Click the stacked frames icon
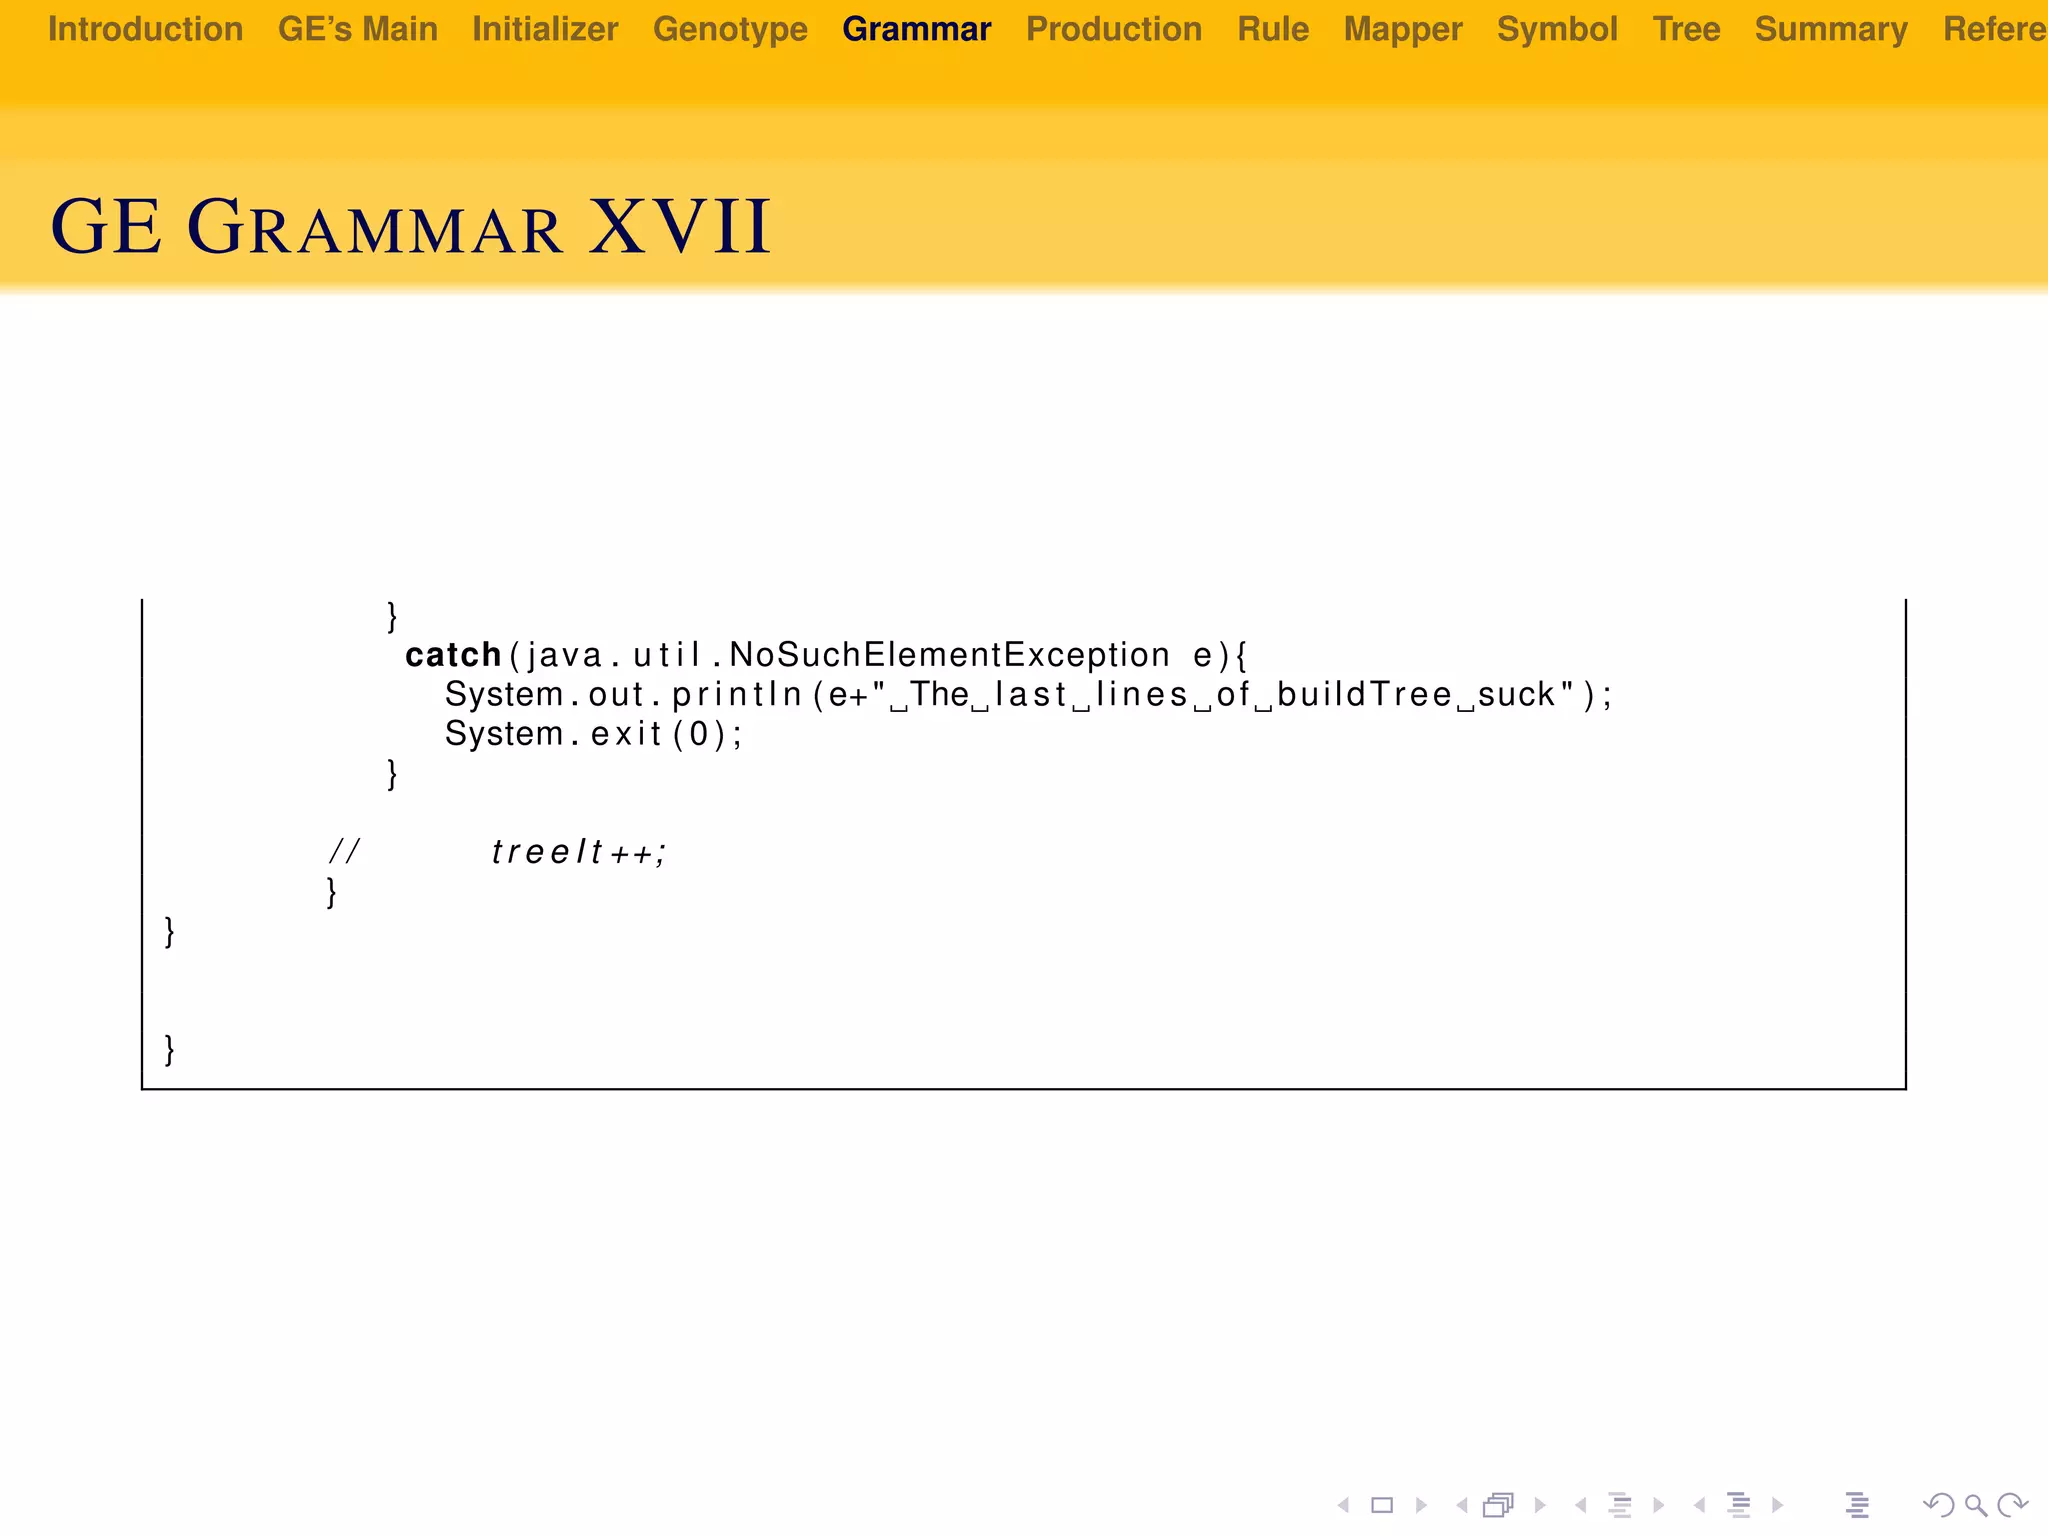2048x1536 pixels. pyautogui.click(x=1499, y=1505)
